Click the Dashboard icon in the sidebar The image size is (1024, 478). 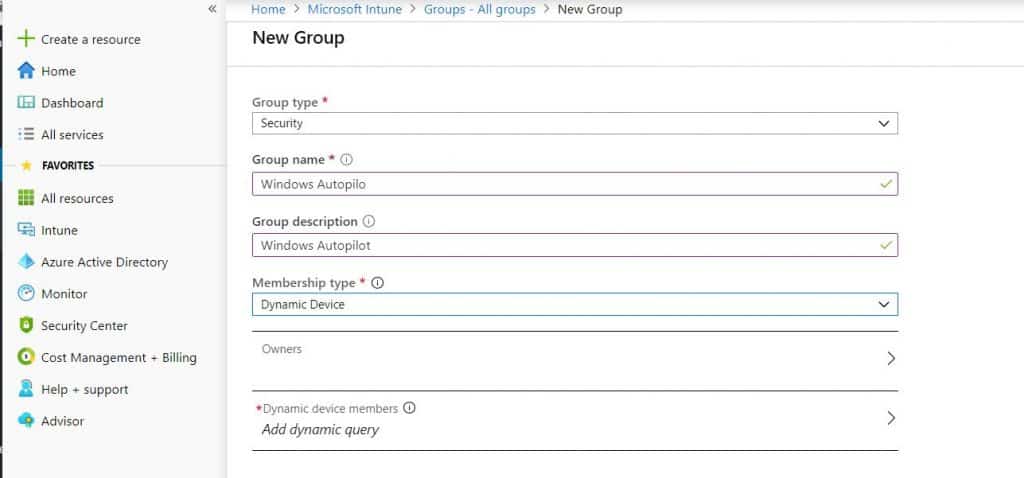25,103
